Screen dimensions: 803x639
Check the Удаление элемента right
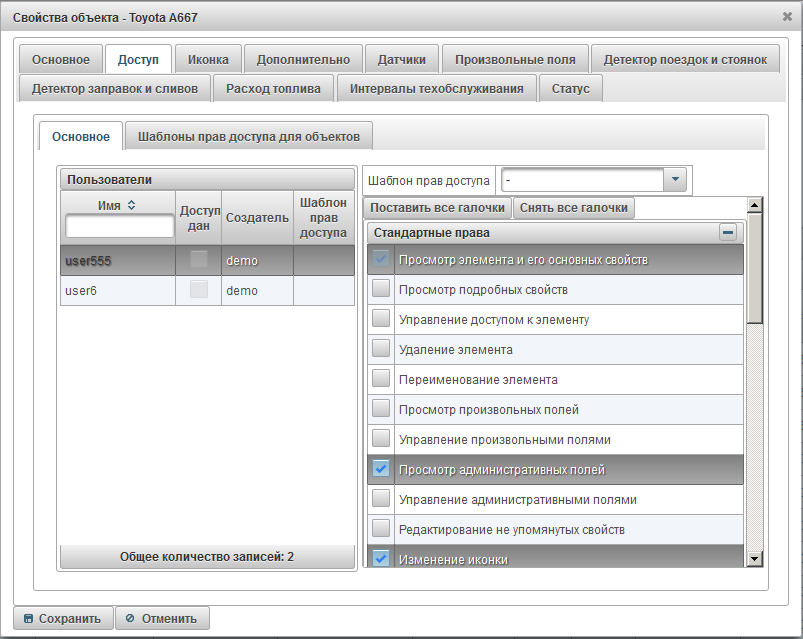pos(381,350)
